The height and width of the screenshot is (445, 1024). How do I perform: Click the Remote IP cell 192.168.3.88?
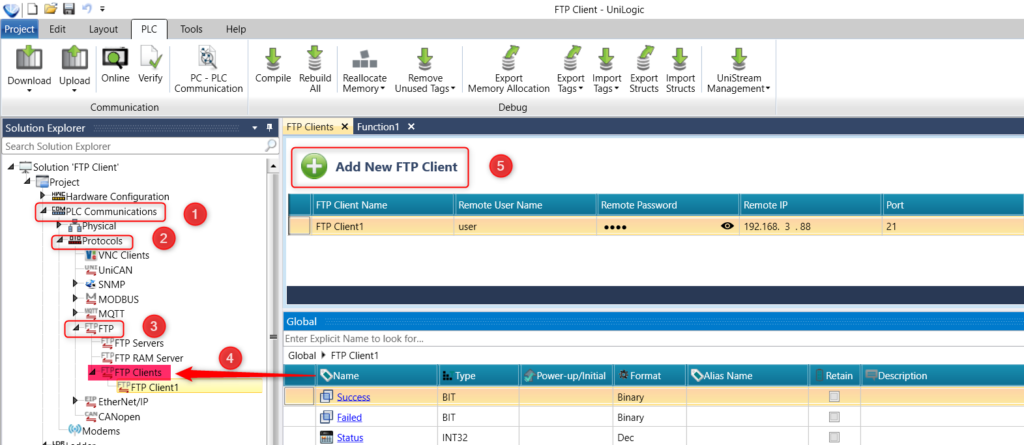[x=810, y=226]
